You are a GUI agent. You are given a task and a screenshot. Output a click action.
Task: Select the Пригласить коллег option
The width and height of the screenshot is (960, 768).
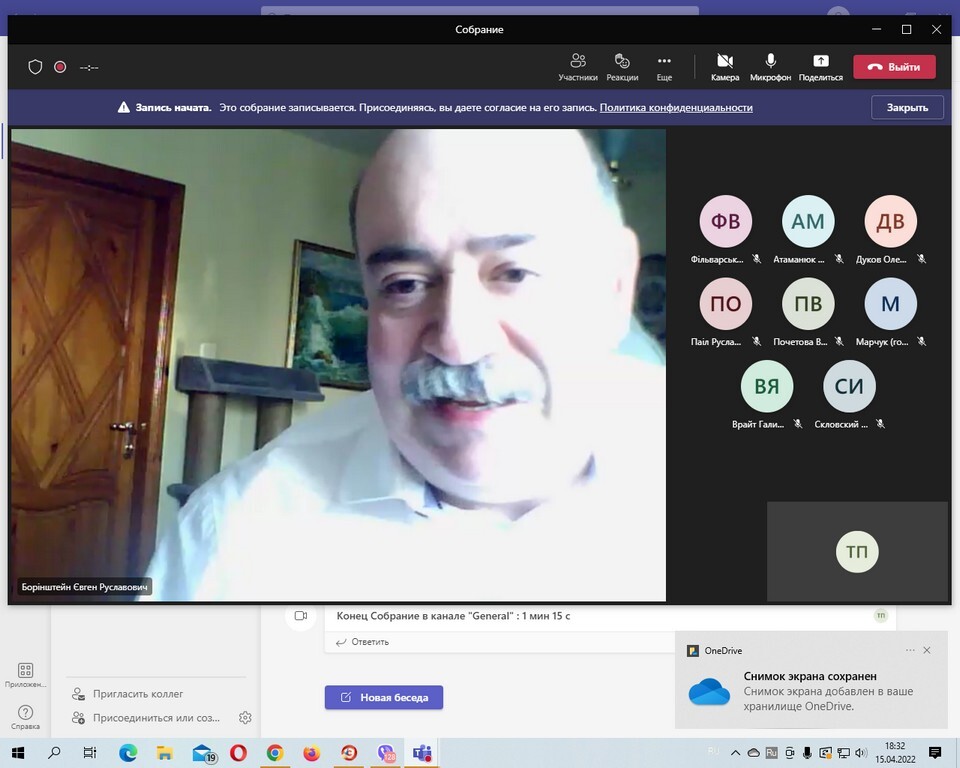click(138, 694)
